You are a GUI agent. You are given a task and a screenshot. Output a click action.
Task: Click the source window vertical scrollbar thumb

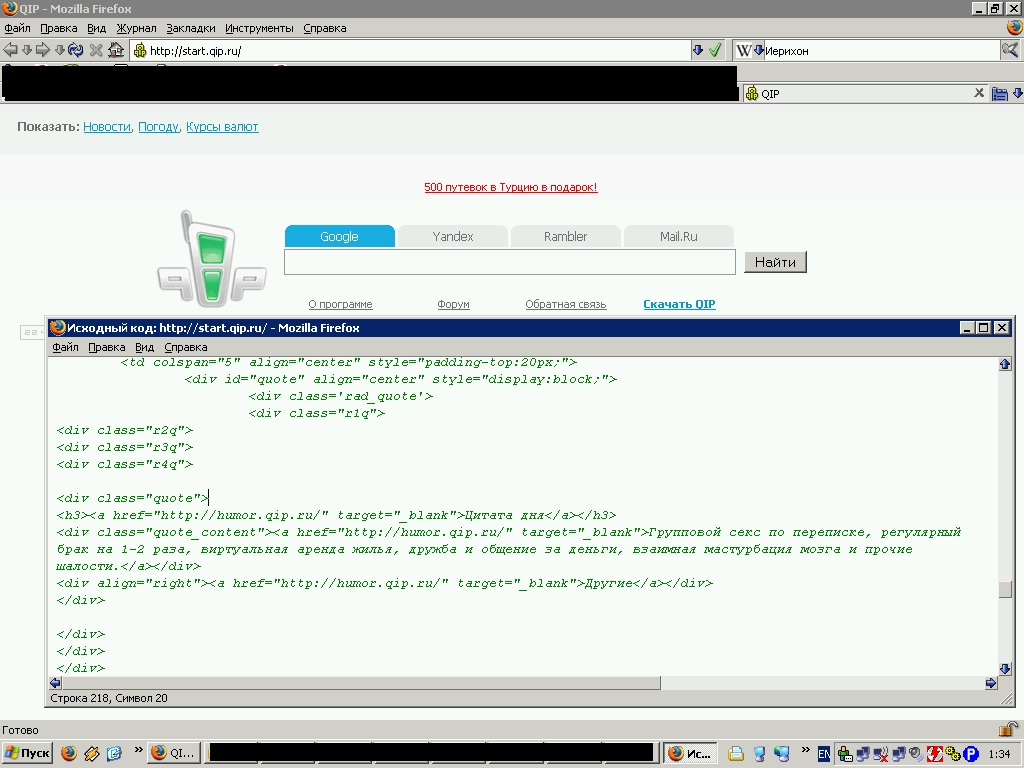(1005, 588)
